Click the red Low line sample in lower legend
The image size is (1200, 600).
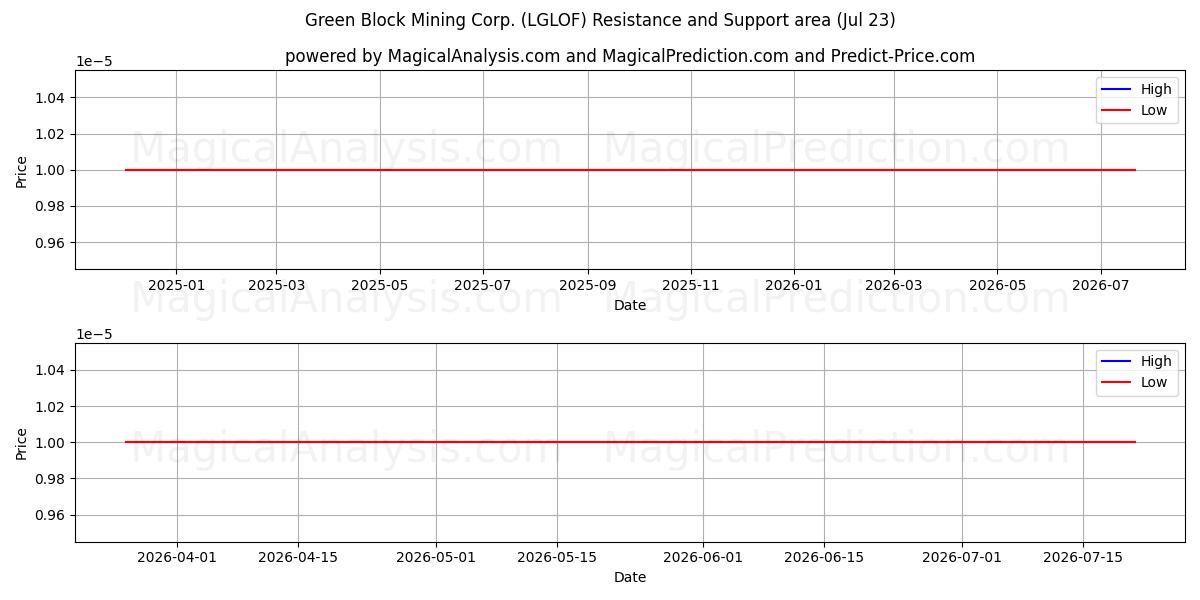(1117, 383)
